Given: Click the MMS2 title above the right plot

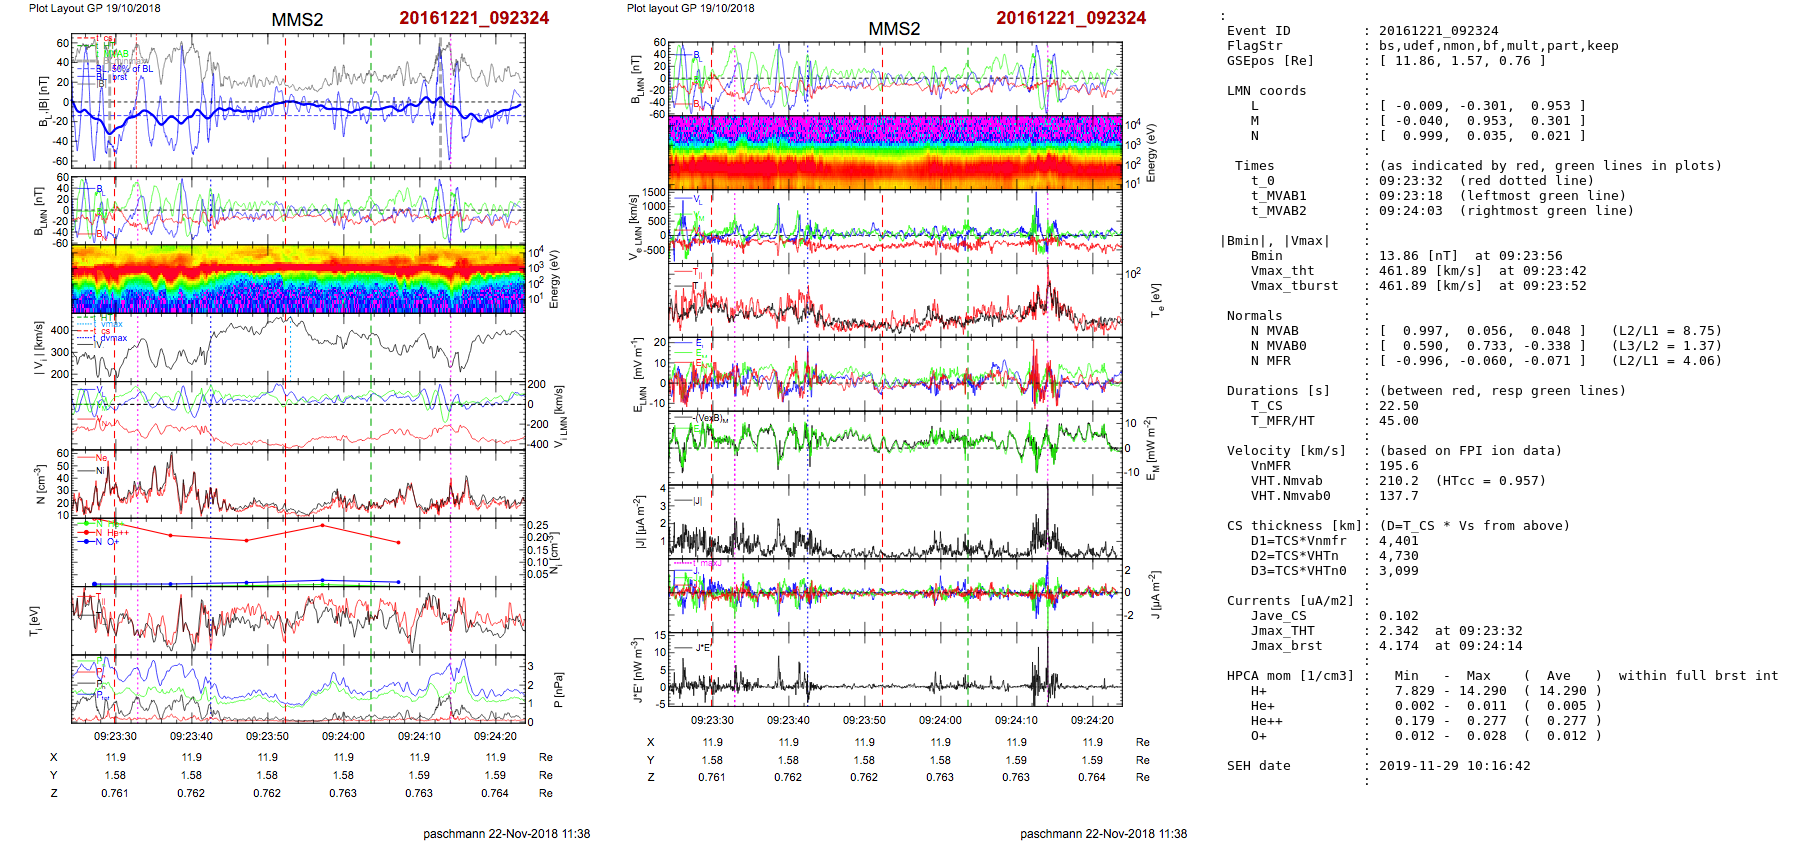Looking at the screenshot, I should (894, 29).
